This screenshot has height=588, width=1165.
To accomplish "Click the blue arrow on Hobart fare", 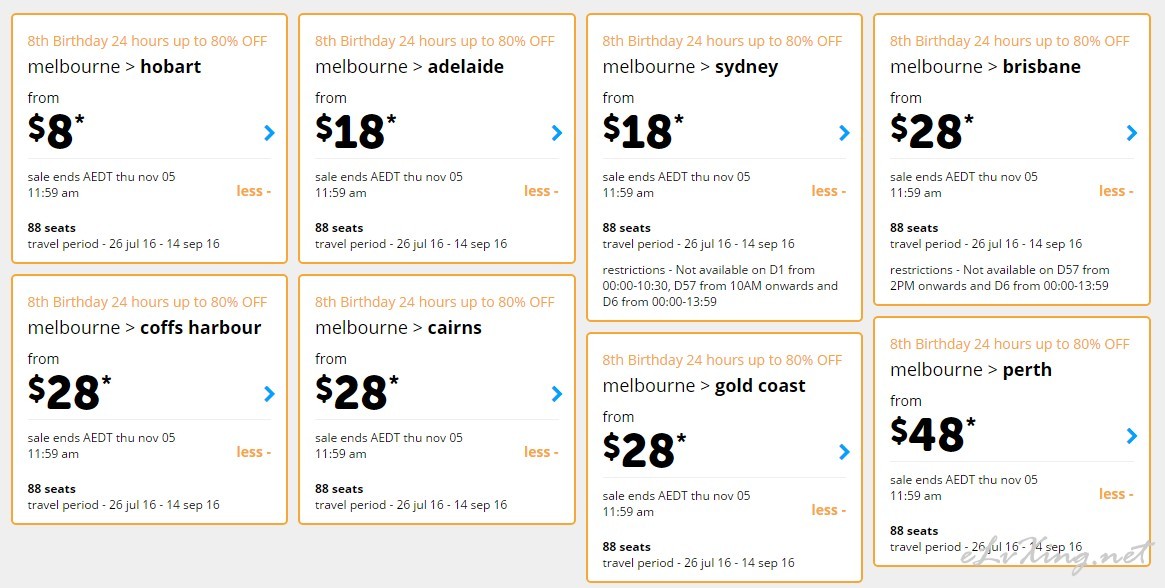I will click(x=269, y=133).
